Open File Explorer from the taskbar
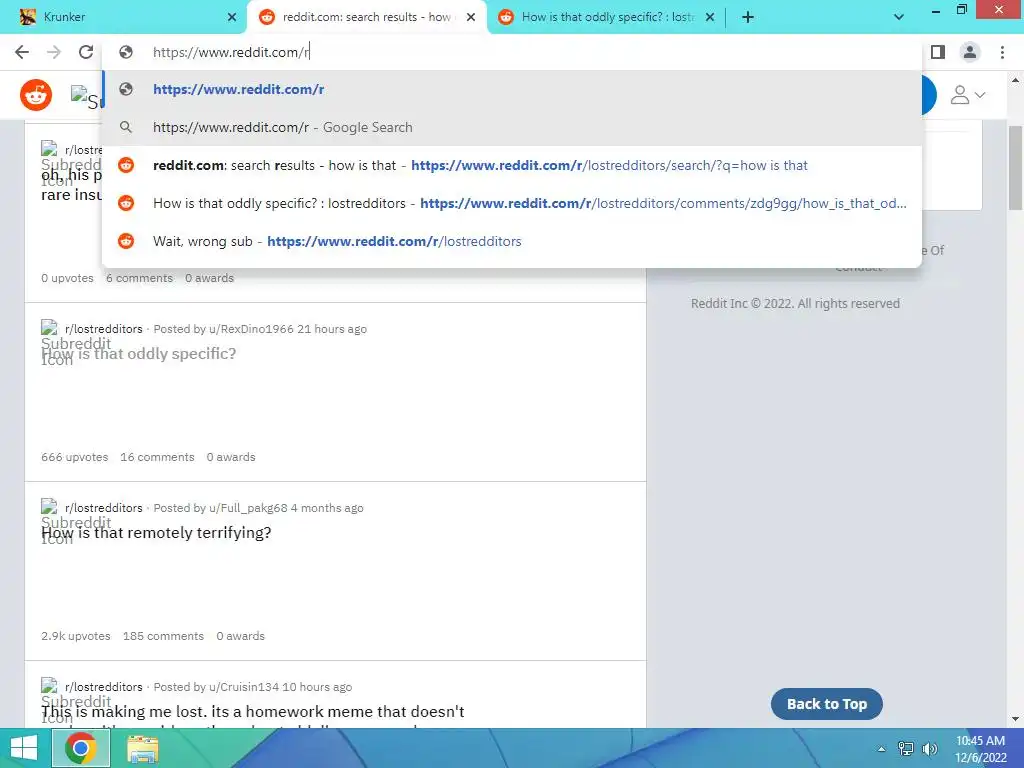 (142, 748)
